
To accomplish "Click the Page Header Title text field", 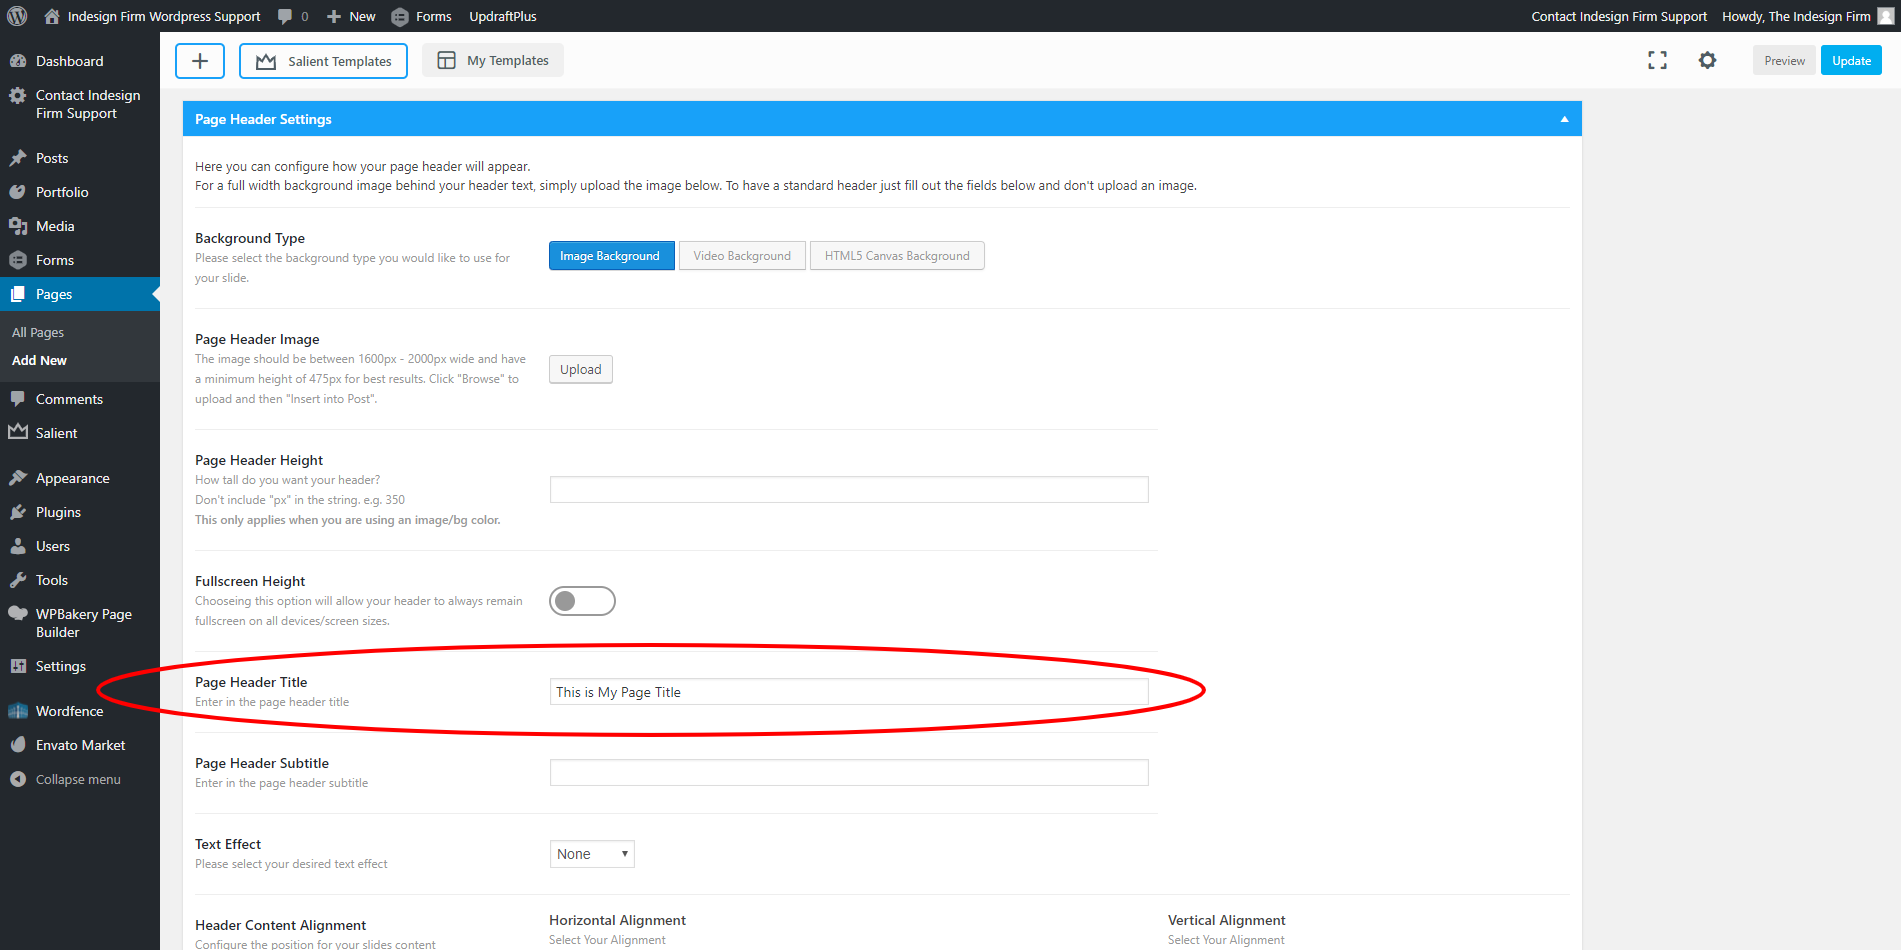I will coord(848,692).
